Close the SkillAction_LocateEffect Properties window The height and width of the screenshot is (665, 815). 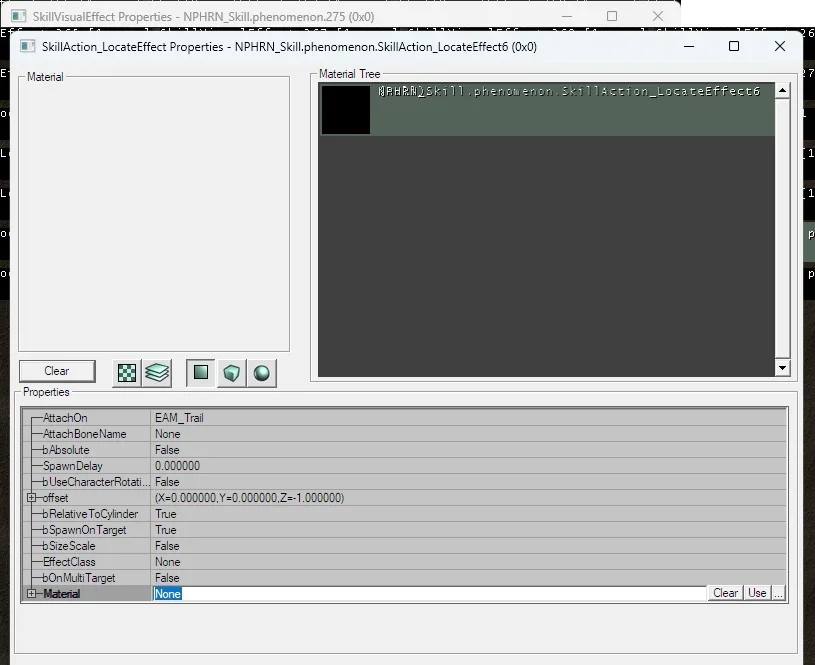pyautogui.click(x=780, y=46)
